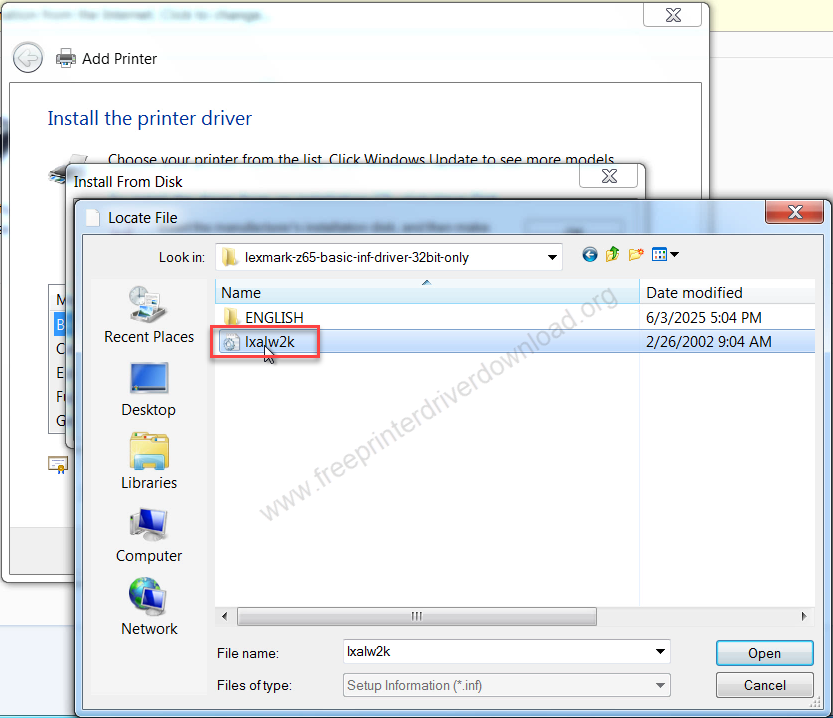Viewport: 833px width, 718px height.
Task: Sort by Name column header
Action: coord(427,293)
